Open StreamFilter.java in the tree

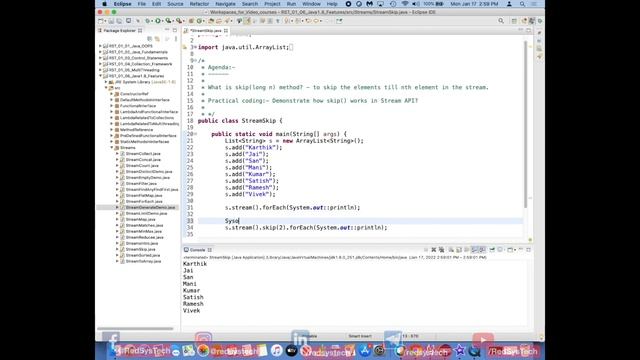coord(141,184)
